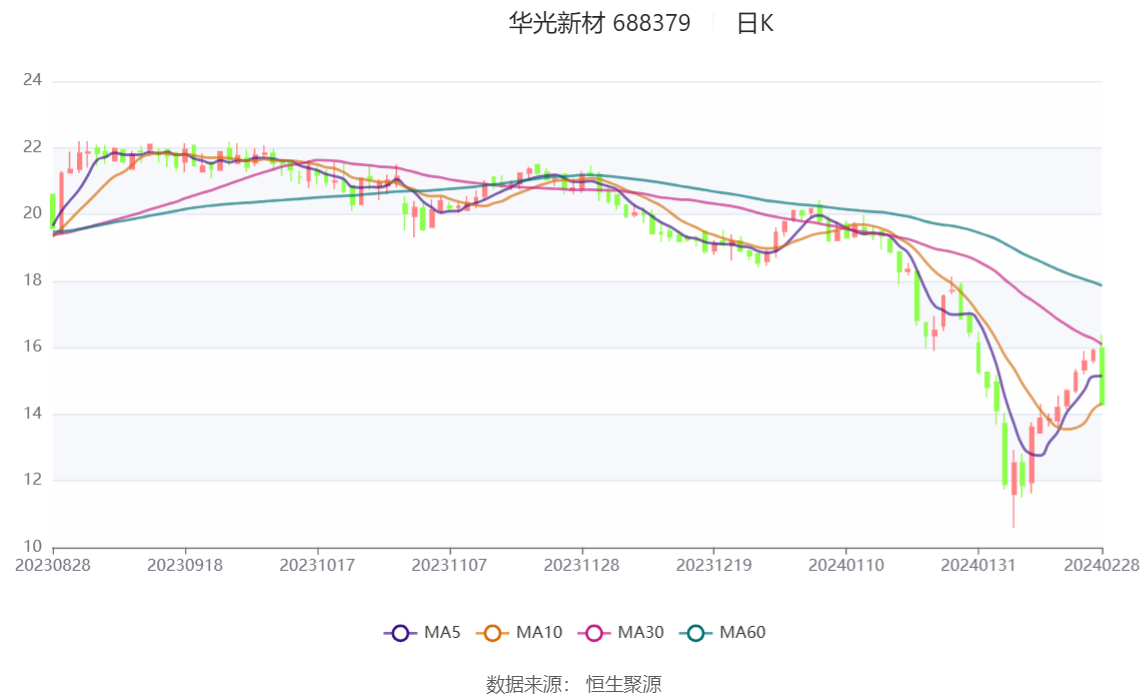This screenshot has width=1148, height=699.
Task: Hide the MA60 line via its label
Action: click(742, 632)
